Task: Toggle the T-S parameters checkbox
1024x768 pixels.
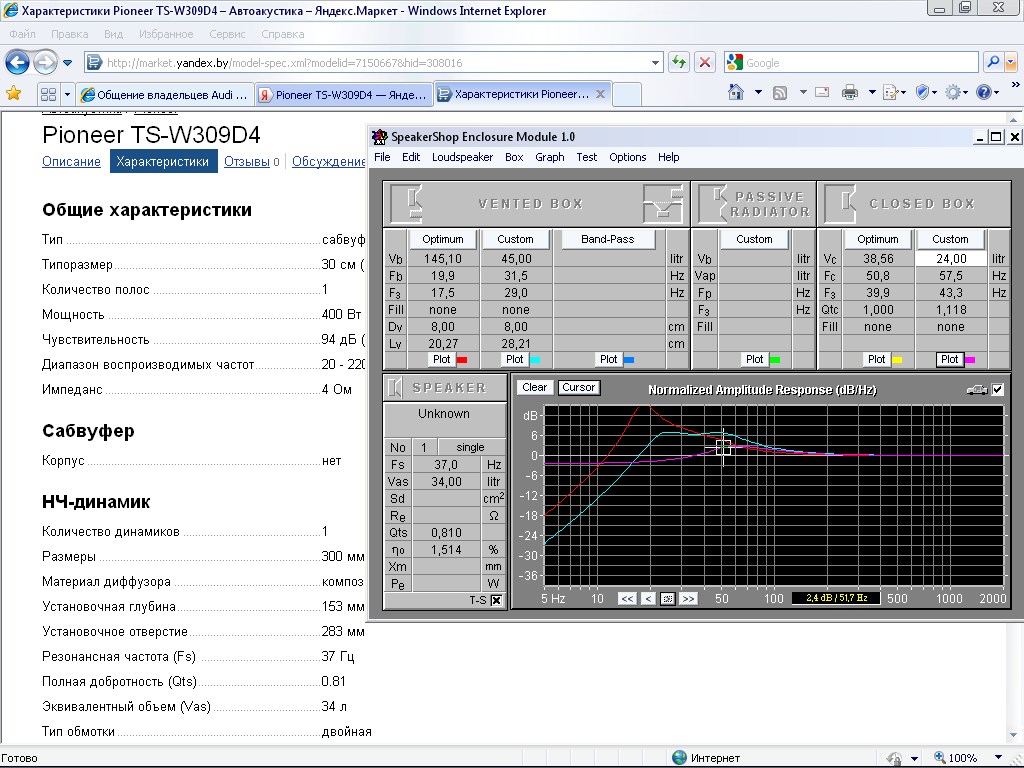Action: [x=496, y=600]
